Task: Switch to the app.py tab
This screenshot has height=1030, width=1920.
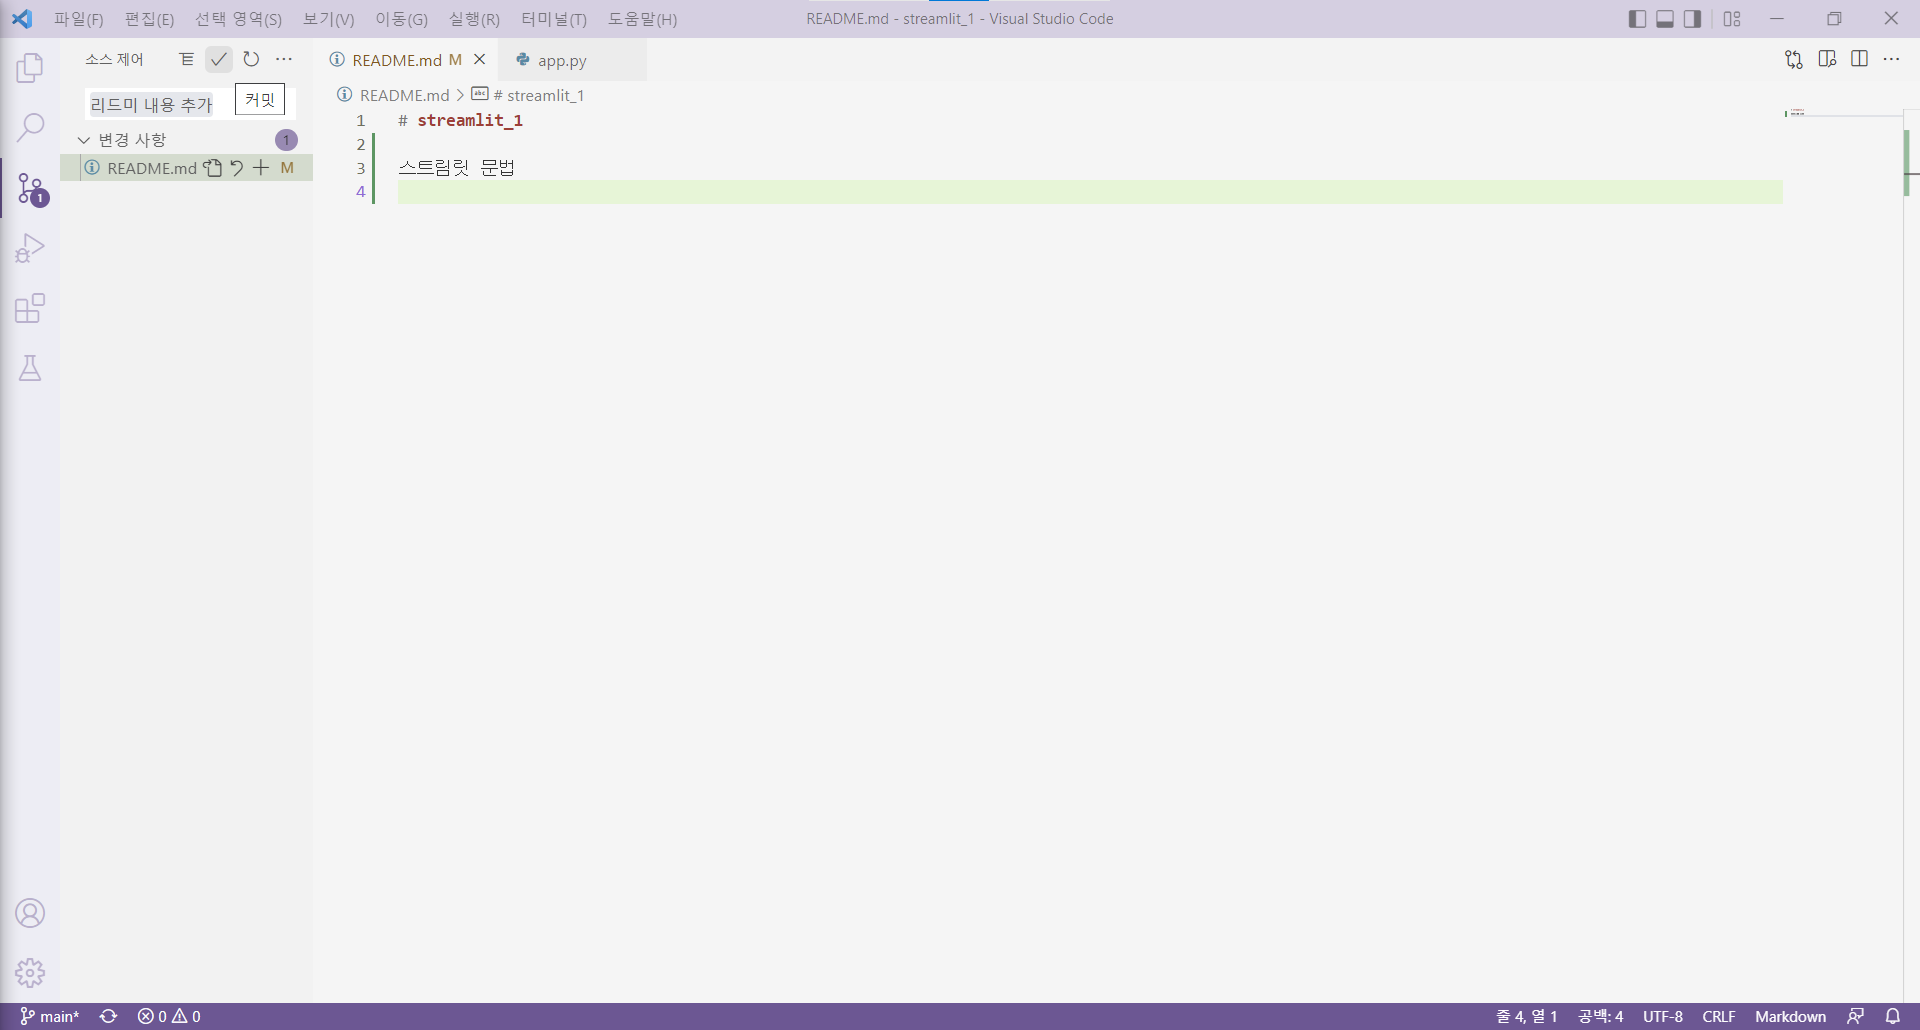Action: point(572,60)
